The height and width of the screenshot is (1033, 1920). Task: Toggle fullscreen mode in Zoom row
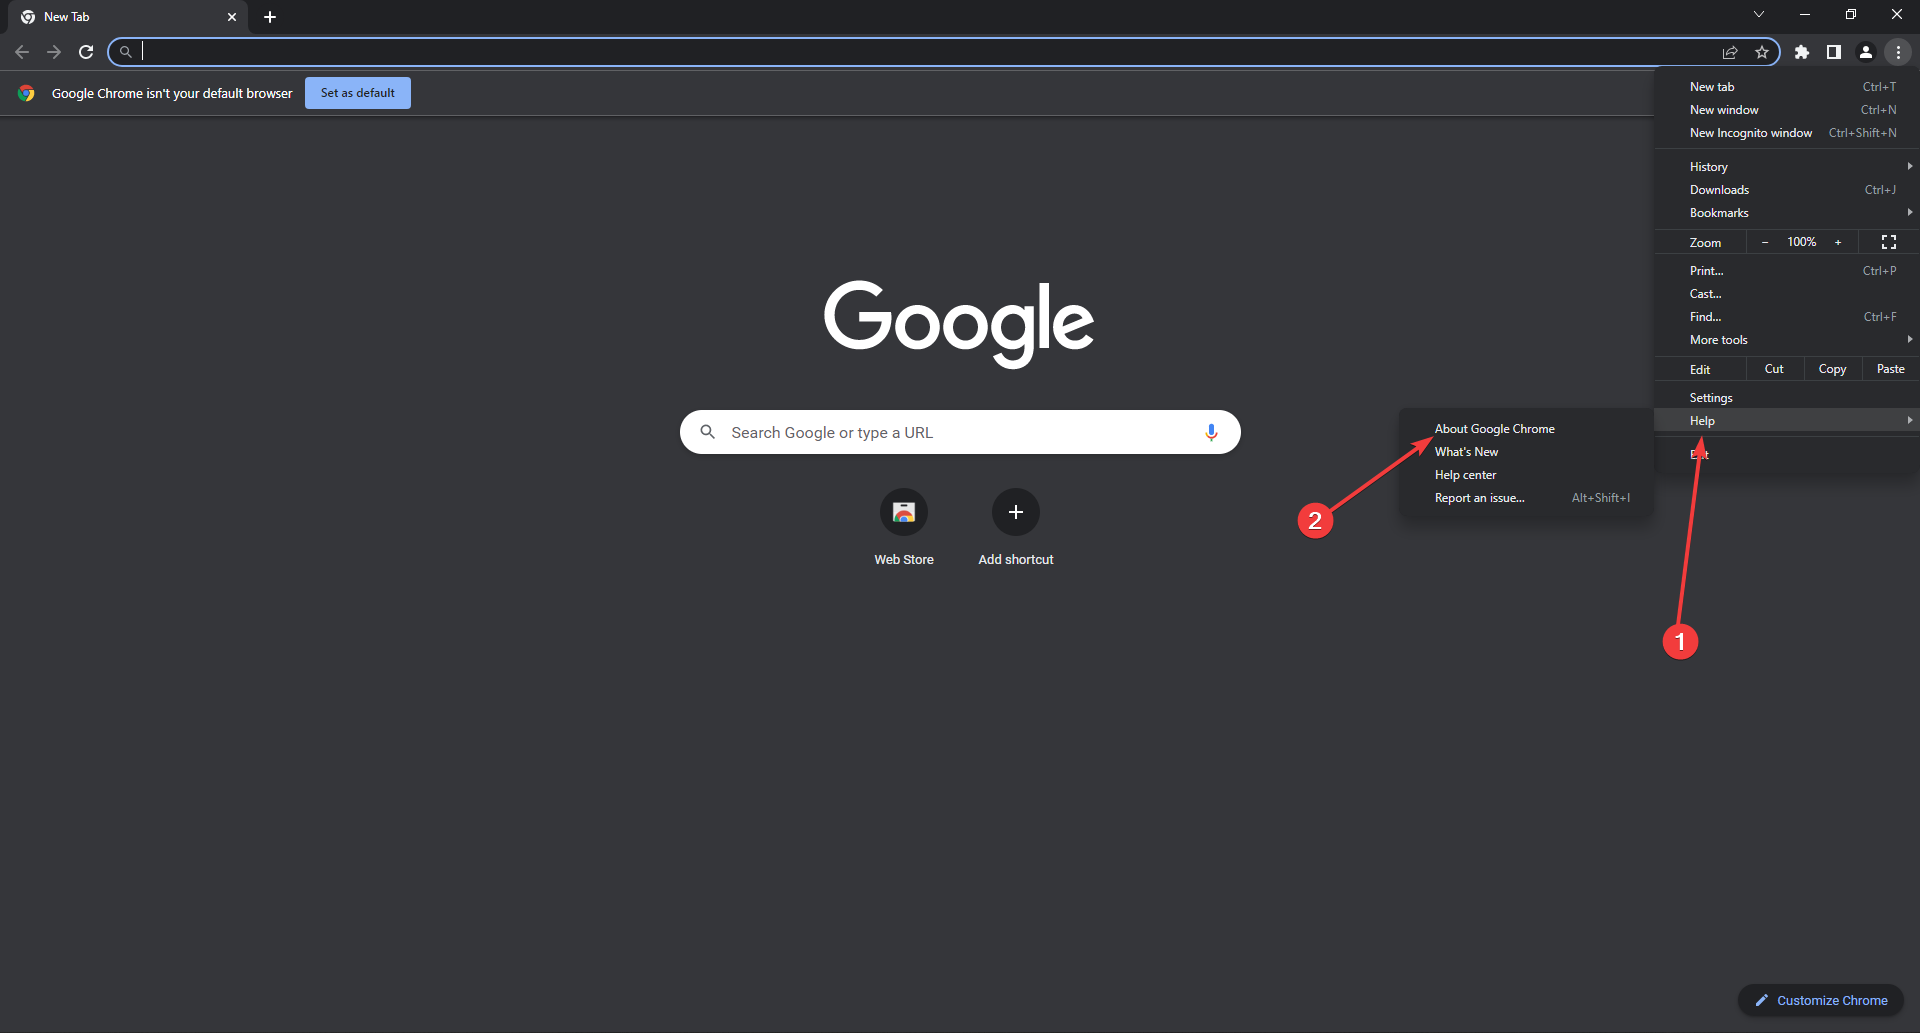1888,242
